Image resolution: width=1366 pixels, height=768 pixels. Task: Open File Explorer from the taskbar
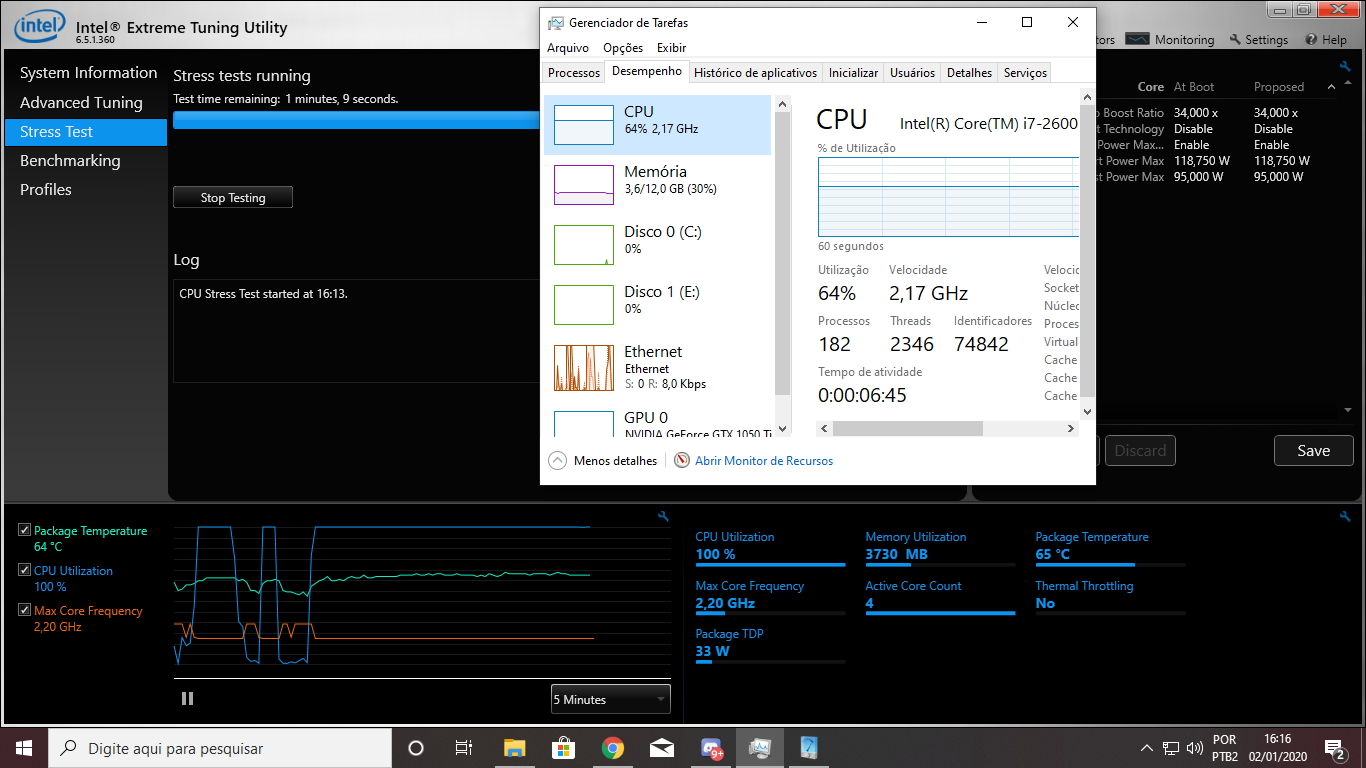(x=514, y=748)
